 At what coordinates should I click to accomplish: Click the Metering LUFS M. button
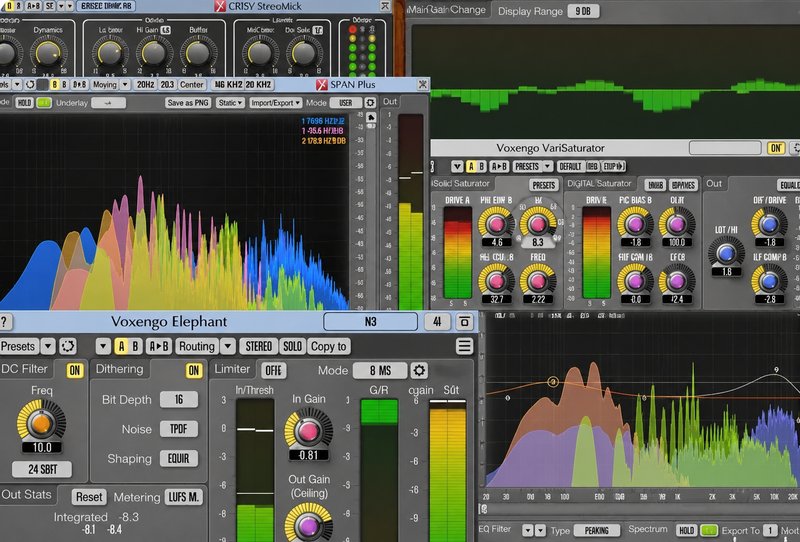184,497
